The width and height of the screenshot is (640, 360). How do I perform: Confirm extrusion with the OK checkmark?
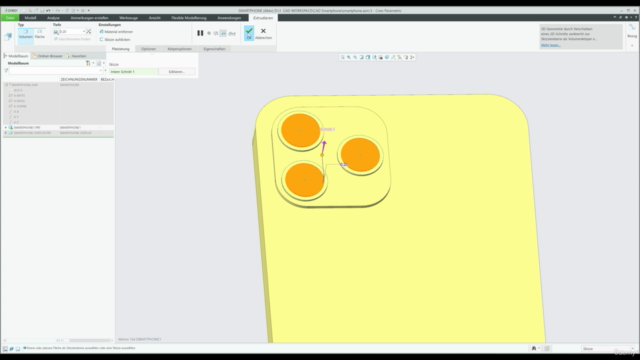(x=249, y=33)
